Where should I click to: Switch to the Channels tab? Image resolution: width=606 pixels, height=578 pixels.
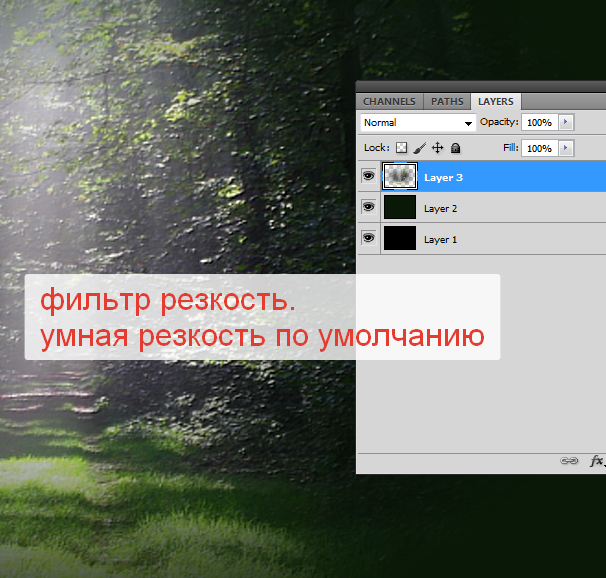[389, 102]
